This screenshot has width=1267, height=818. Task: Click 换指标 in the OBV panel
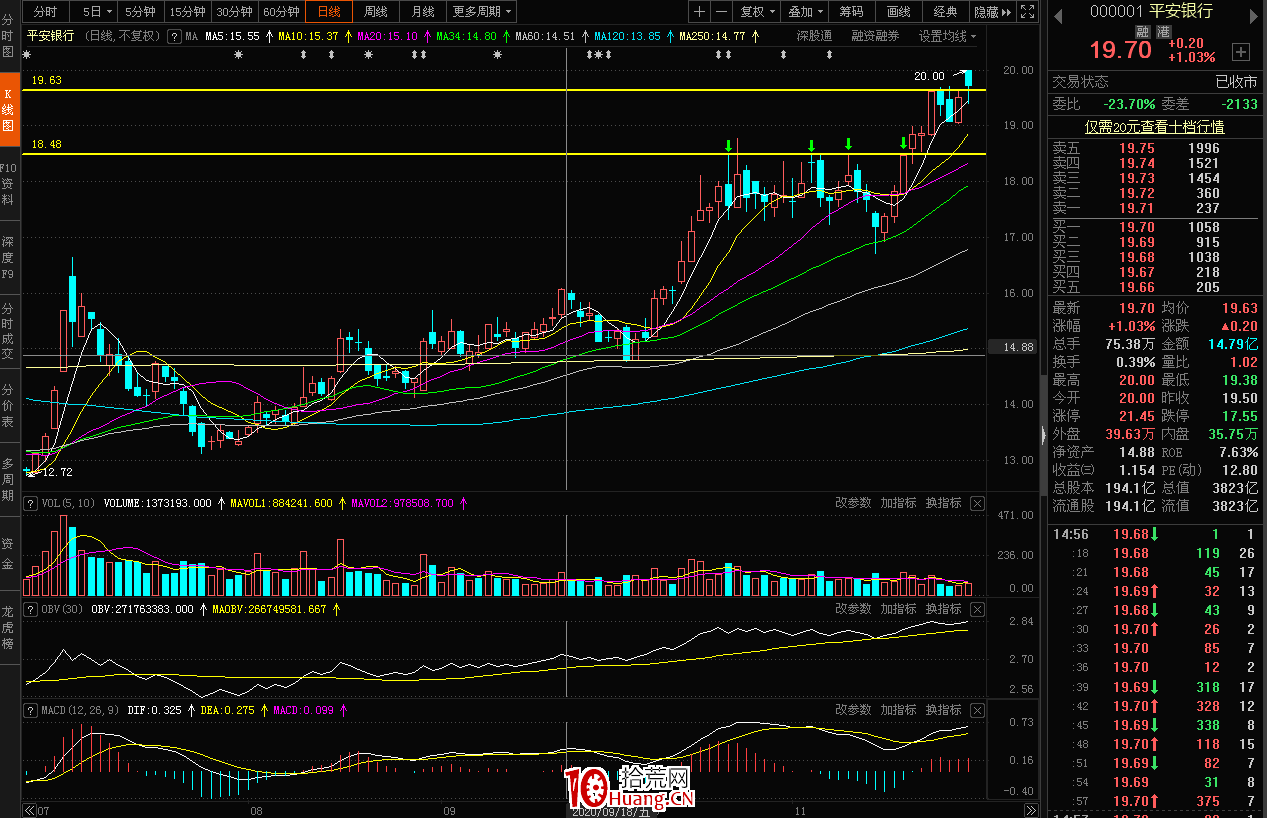(x=943, y=609)
